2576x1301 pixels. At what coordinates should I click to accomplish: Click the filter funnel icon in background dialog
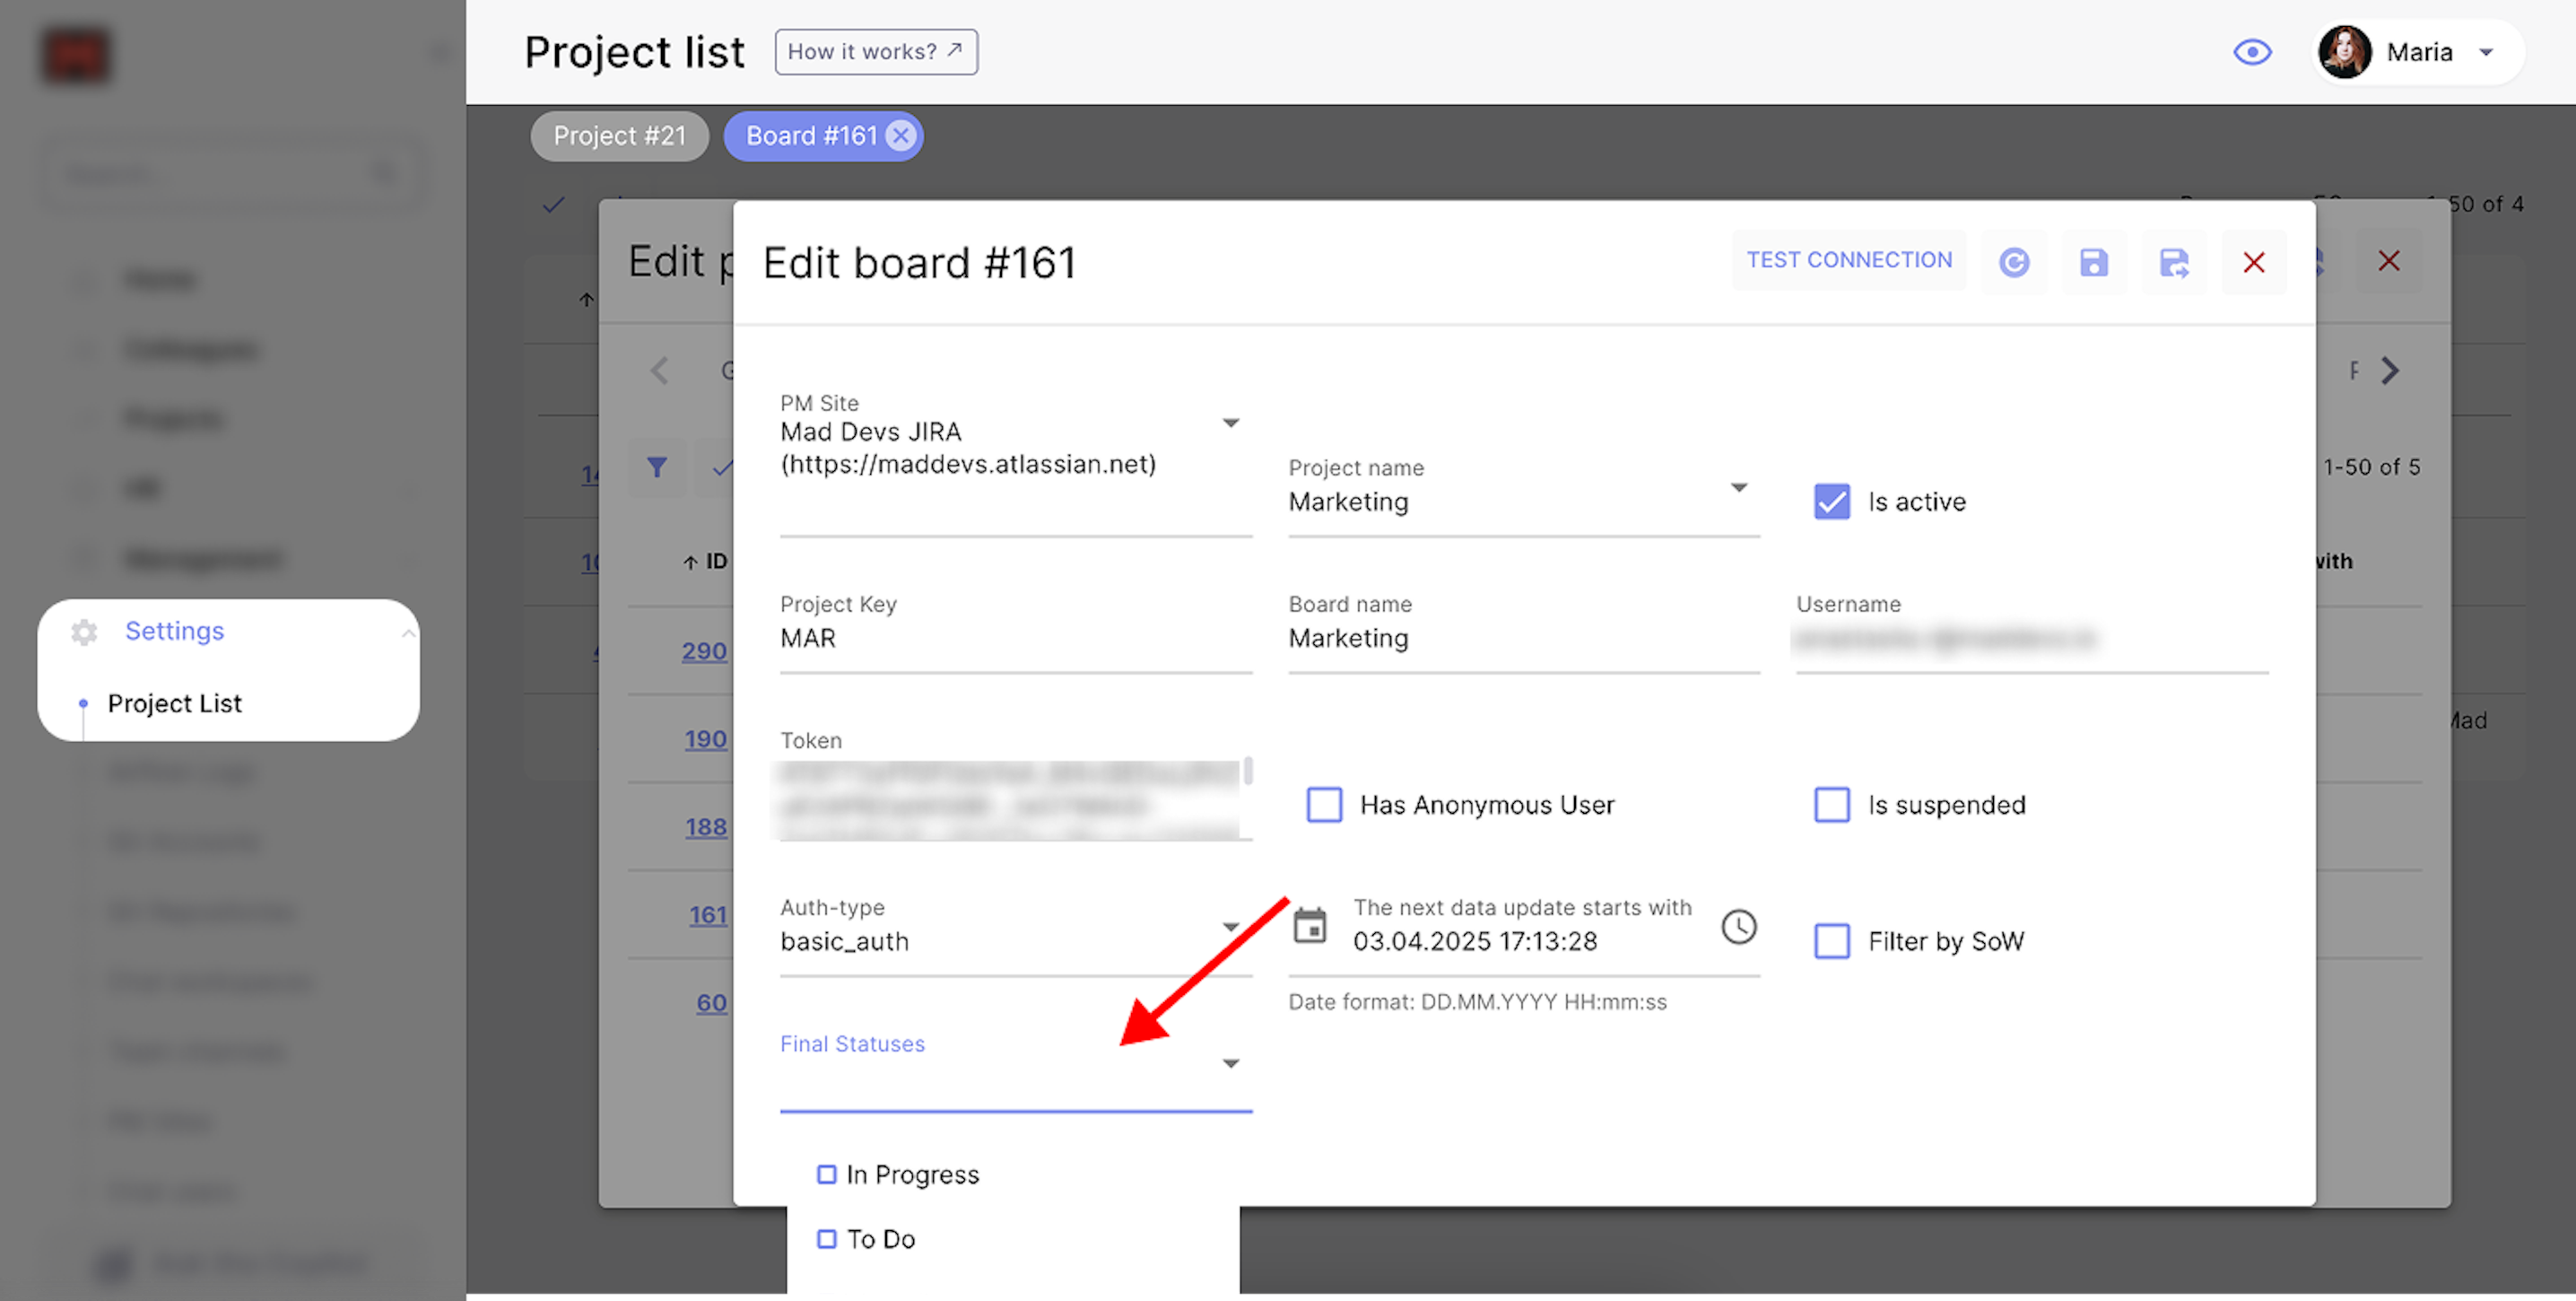click(656, 467)
